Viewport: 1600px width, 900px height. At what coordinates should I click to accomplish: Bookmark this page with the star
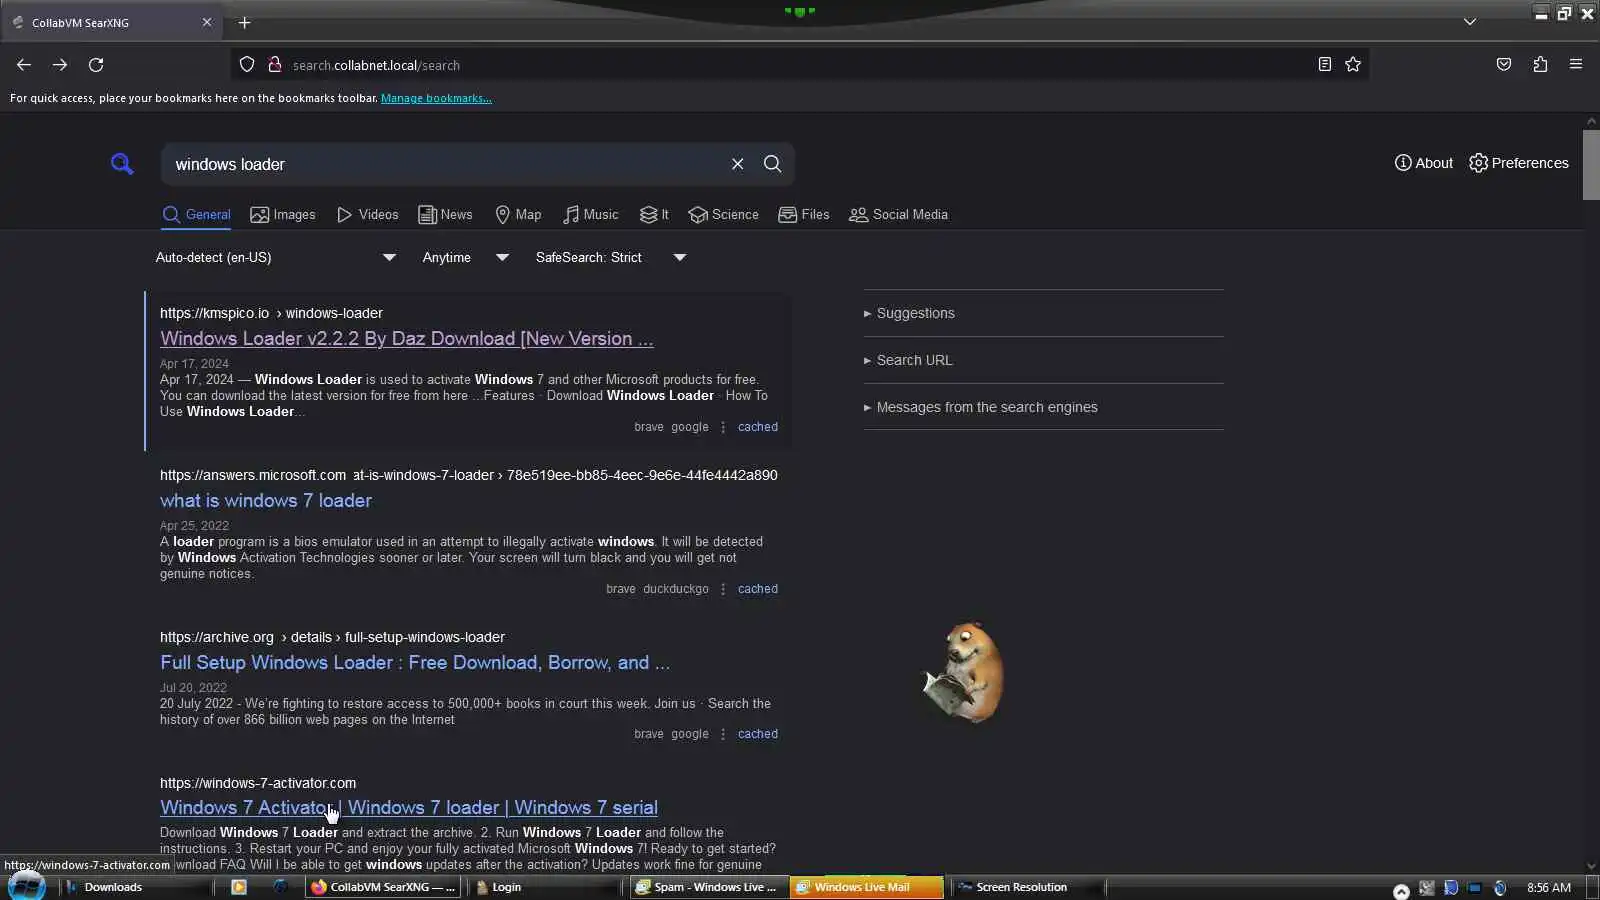click(1353, 65)
